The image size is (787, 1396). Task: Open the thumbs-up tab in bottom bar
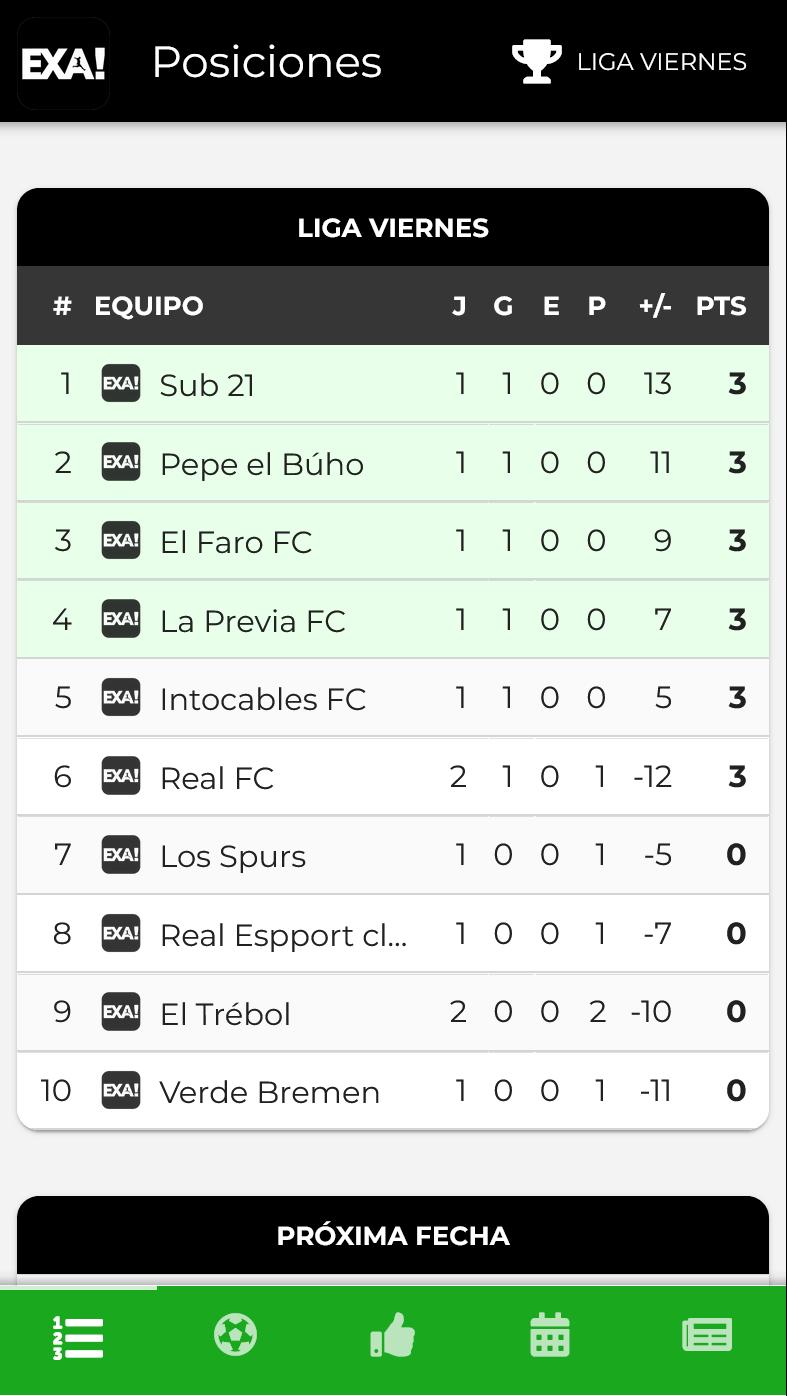(x=393, y=1335)
